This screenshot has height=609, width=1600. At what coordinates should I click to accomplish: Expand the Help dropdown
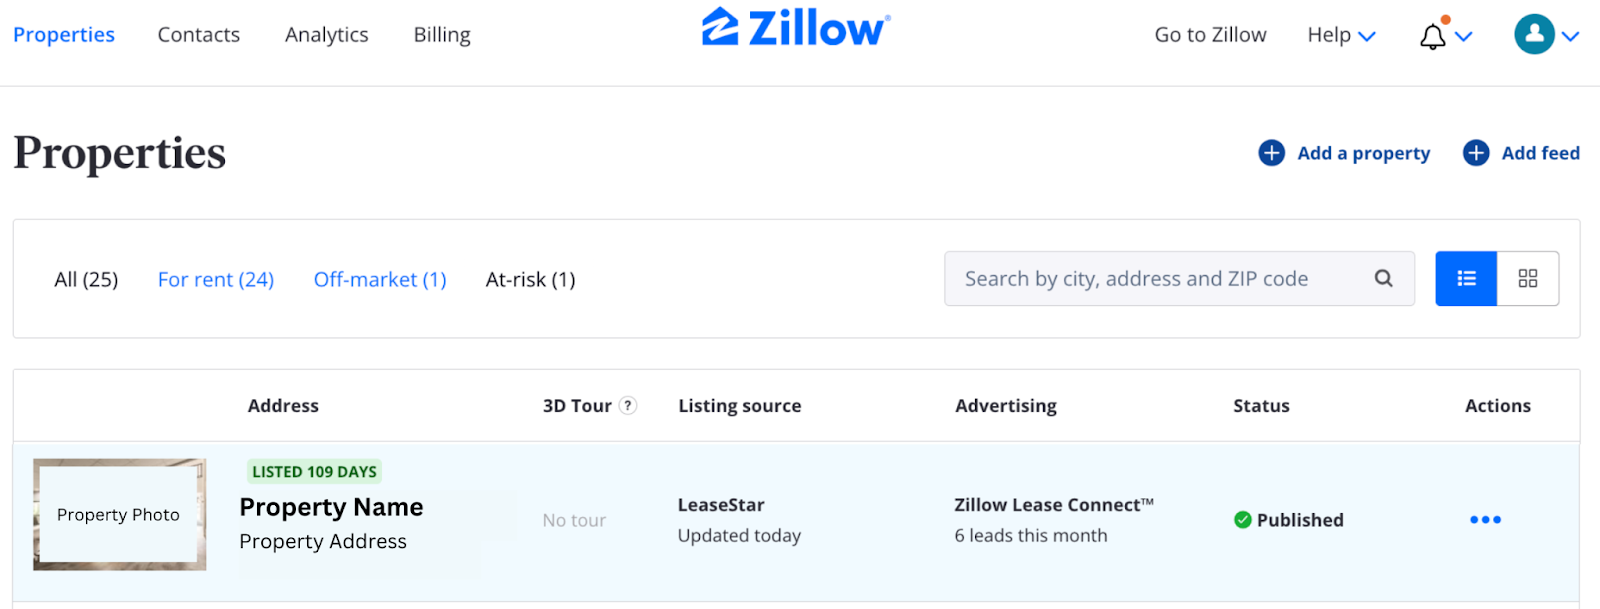point(1338,34)
